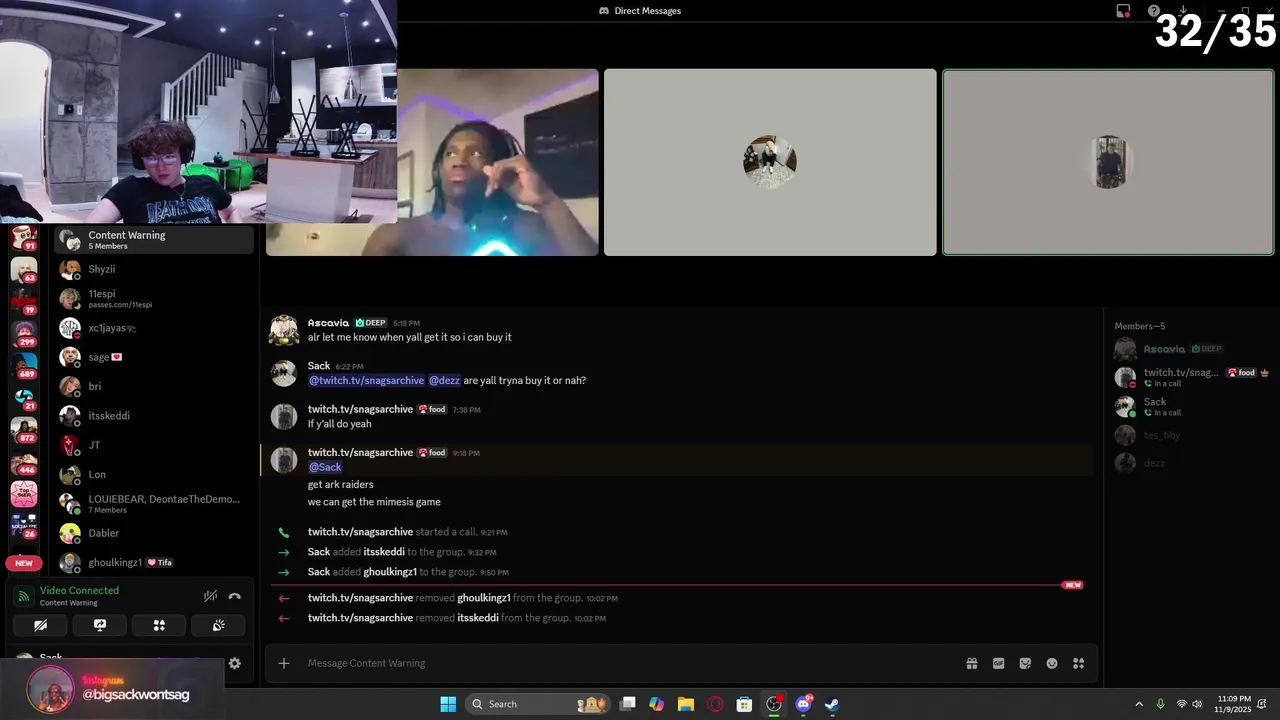Open Steam from taskbar

pyautogui.click(x=832, y=704)
